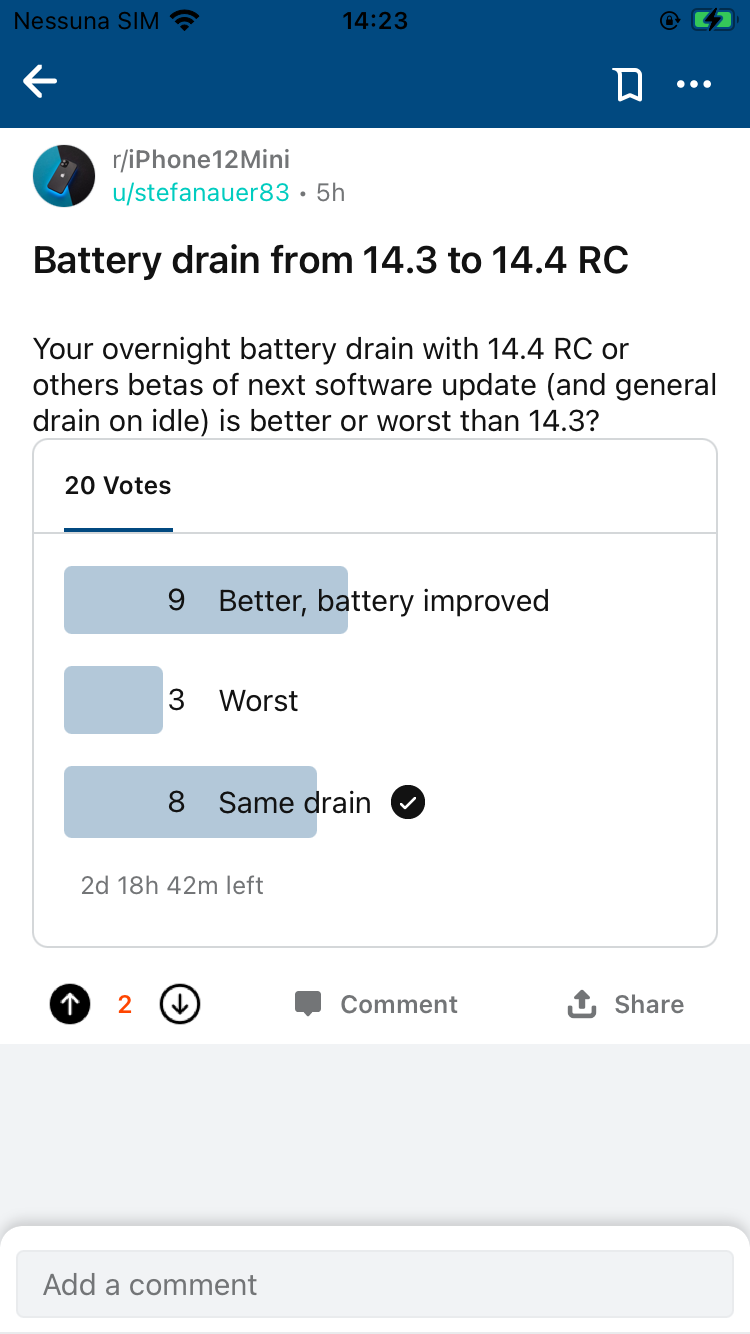
Task: Tap the Comment button label
Action: pos(398,1004)
